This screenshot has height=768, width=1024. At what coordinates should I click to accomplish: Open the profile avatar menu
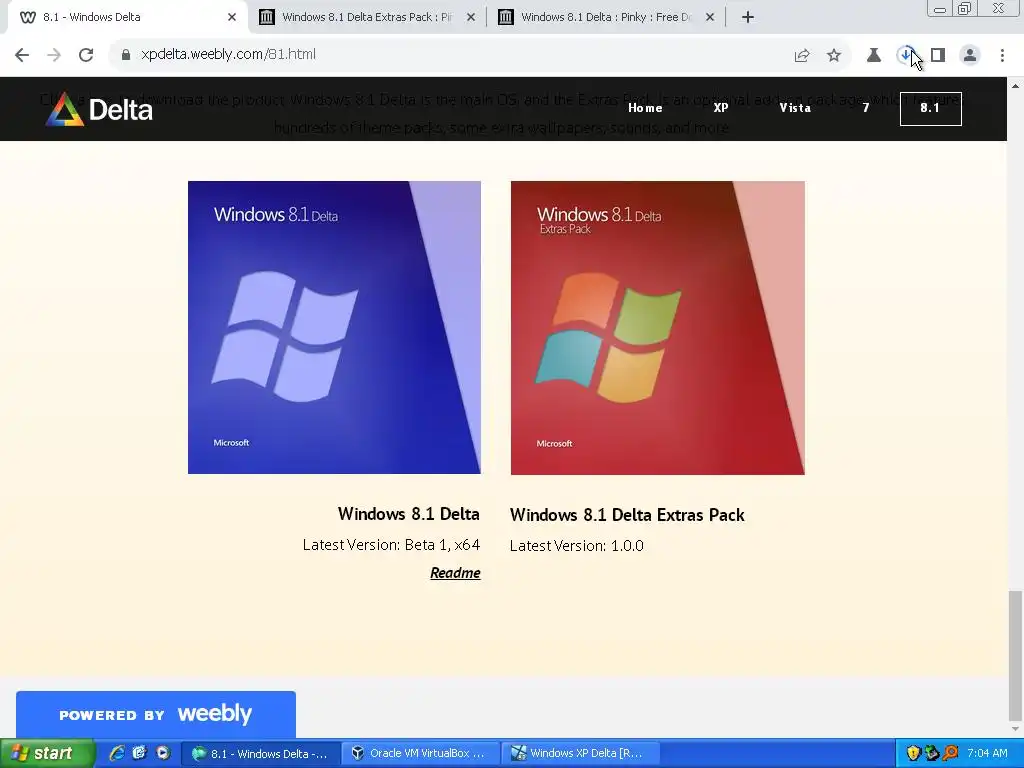(970, 56)
